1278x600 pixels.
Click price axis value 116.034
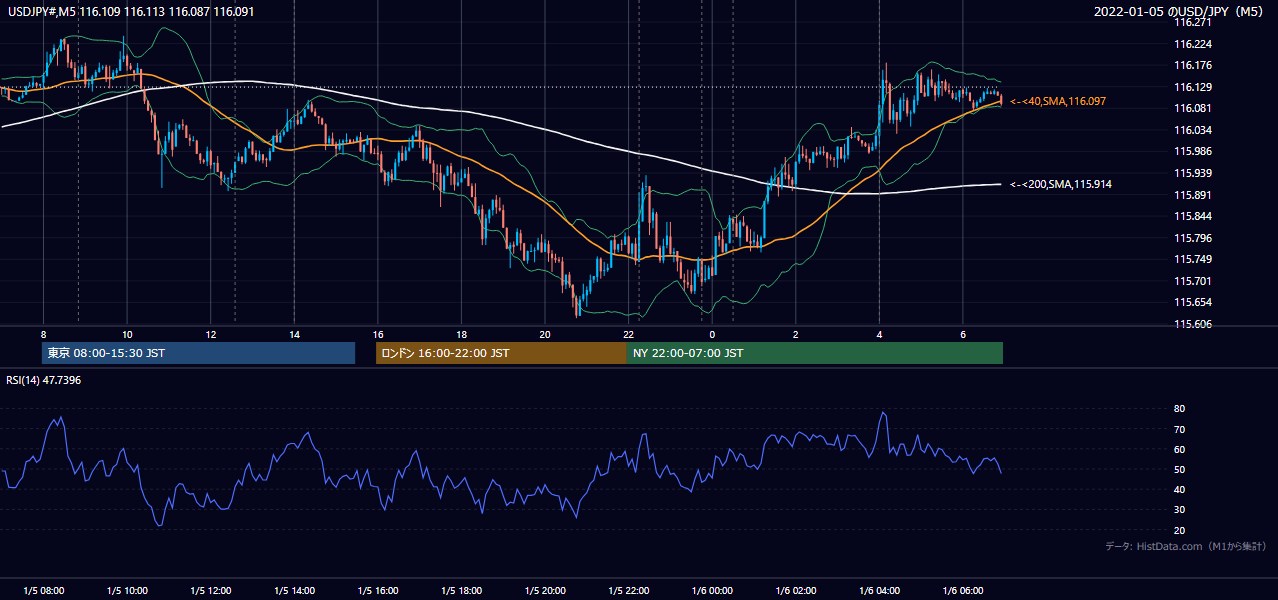click(x=1193, y=130)
